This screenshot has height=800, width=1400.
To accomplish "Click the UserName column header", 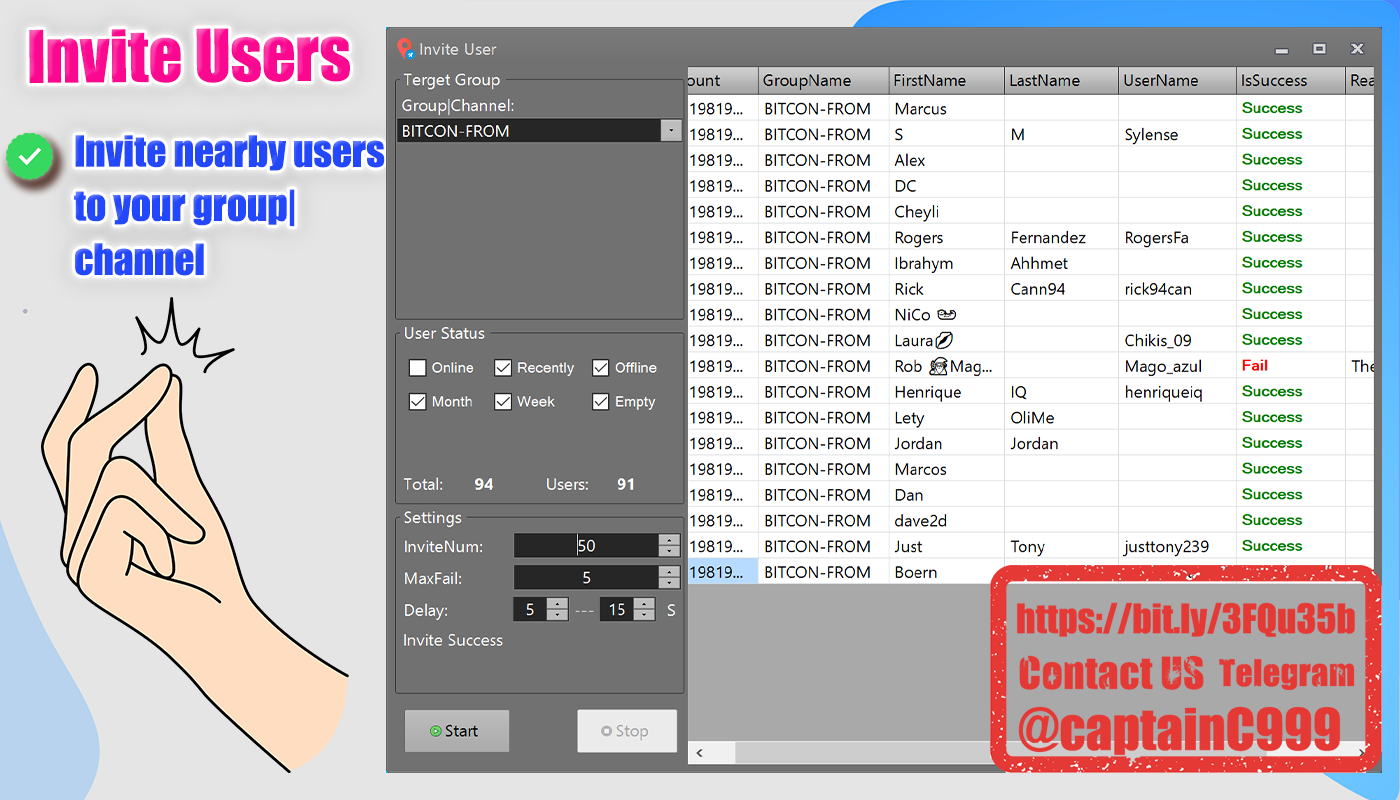I will click(1177, 81).
